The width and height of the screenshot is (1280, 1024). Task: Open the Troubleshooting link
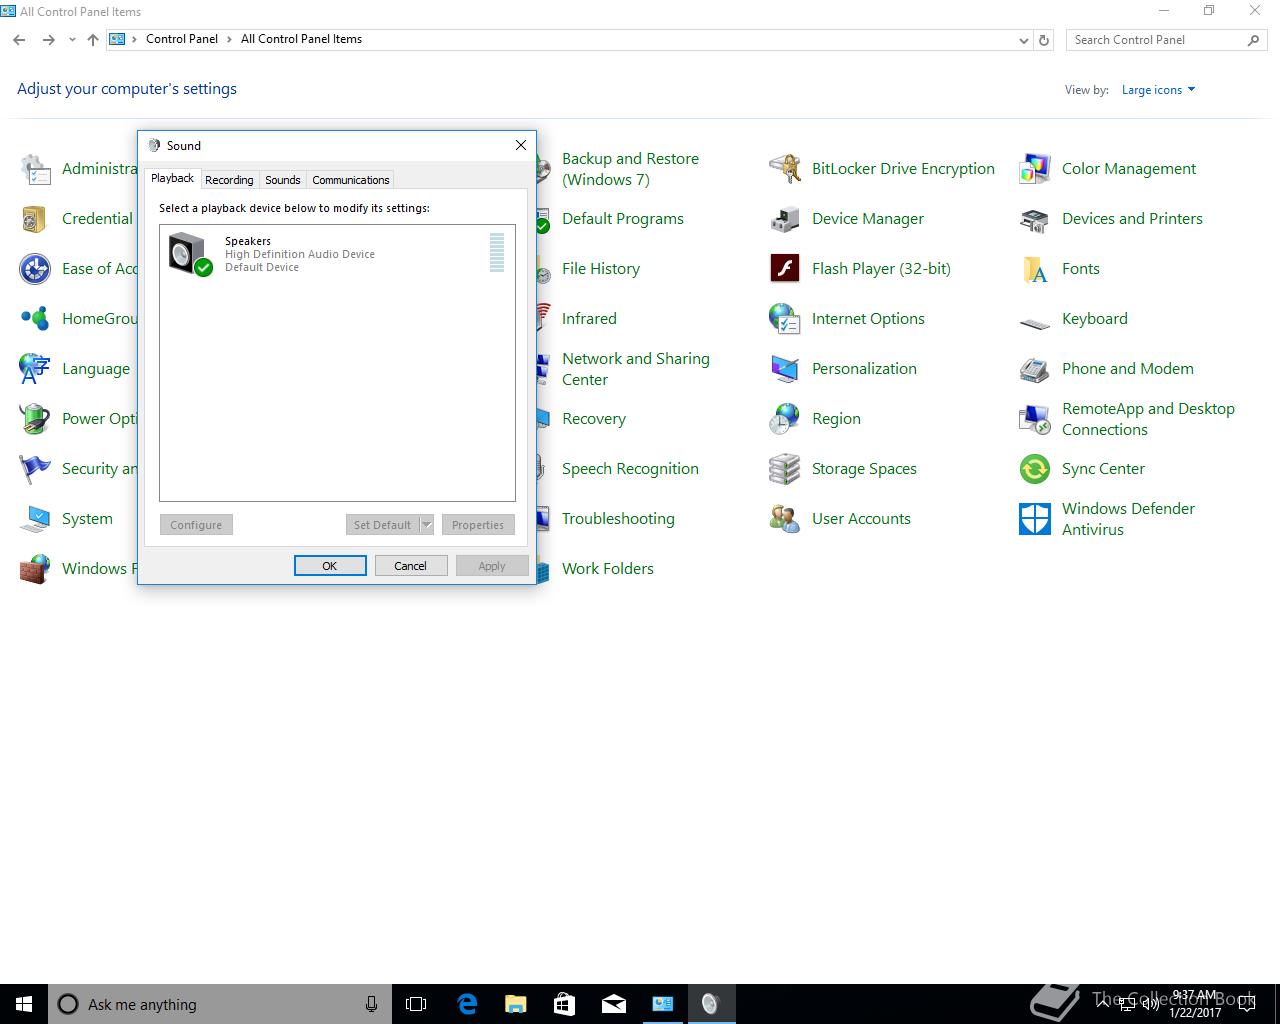click(618, 519)
